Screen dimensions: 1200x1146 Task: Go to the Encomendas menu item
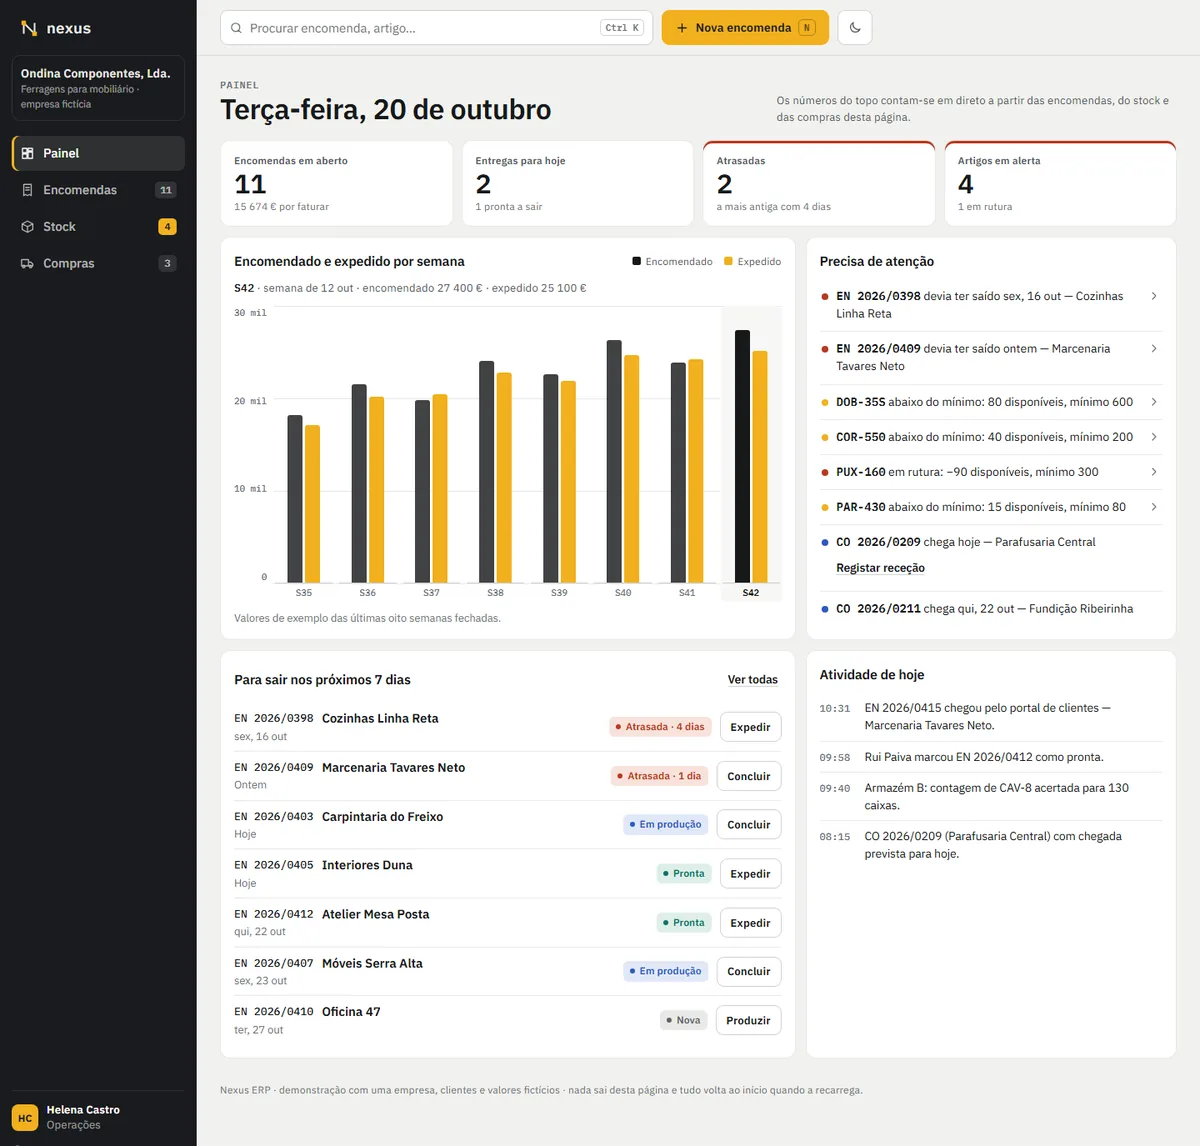[x=98, y=190]
